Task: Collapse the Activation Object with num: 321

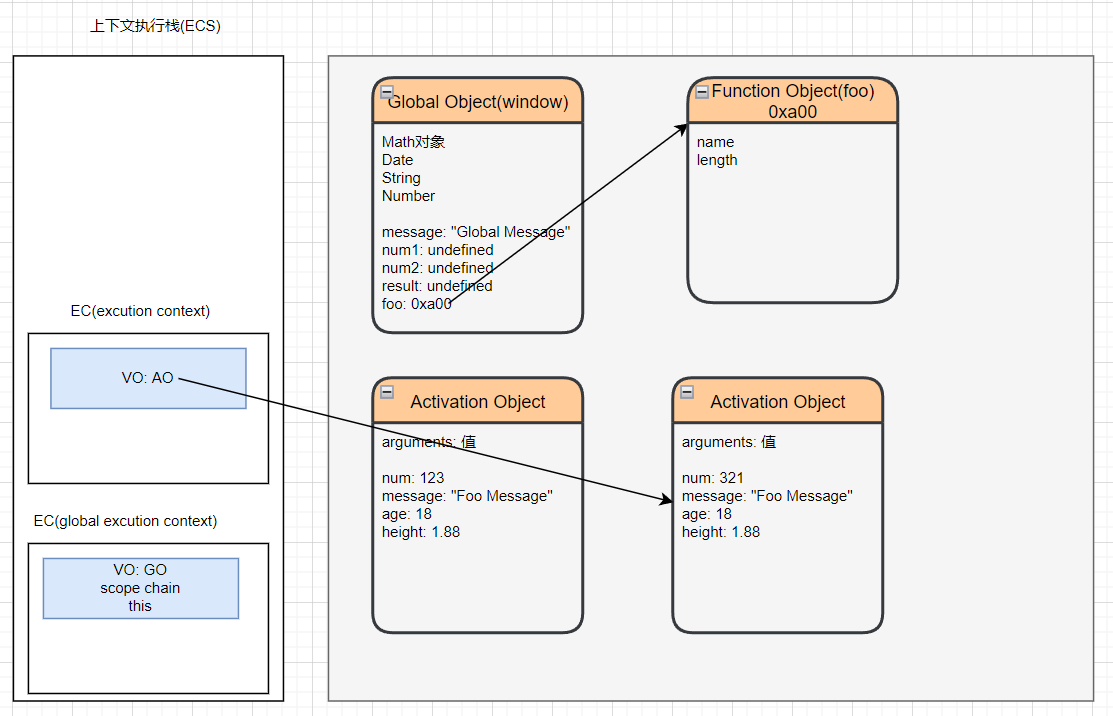Action: click(x=687, y=392)
